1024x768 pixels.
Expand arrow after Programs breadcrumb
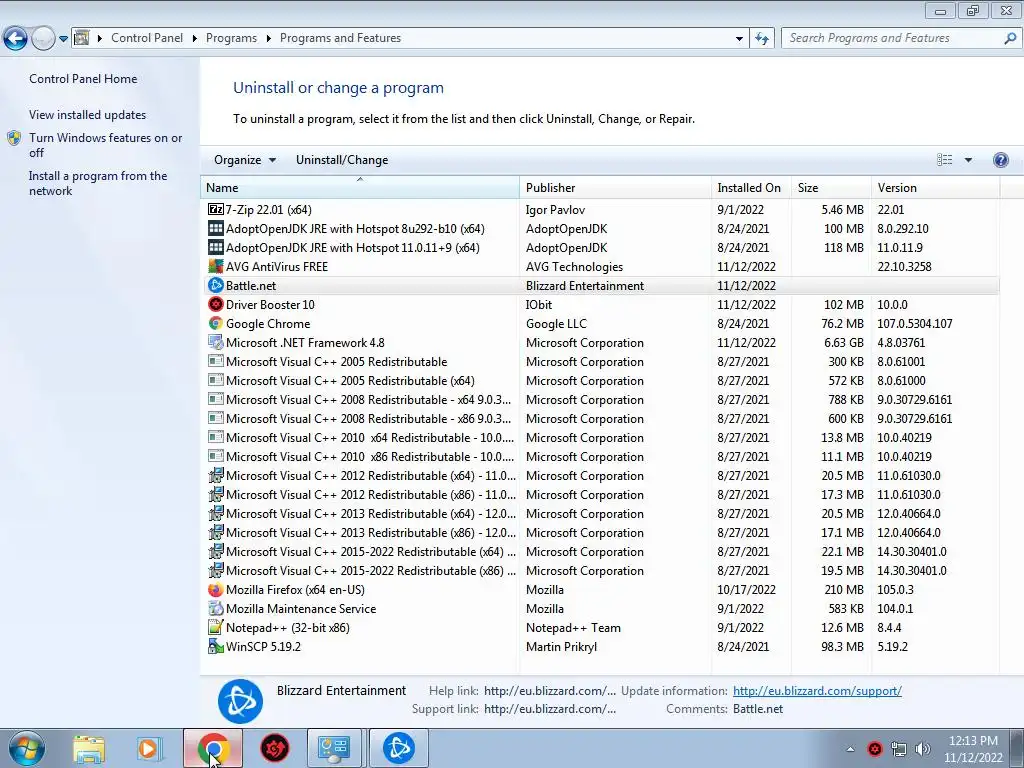(x=268, y=39)
